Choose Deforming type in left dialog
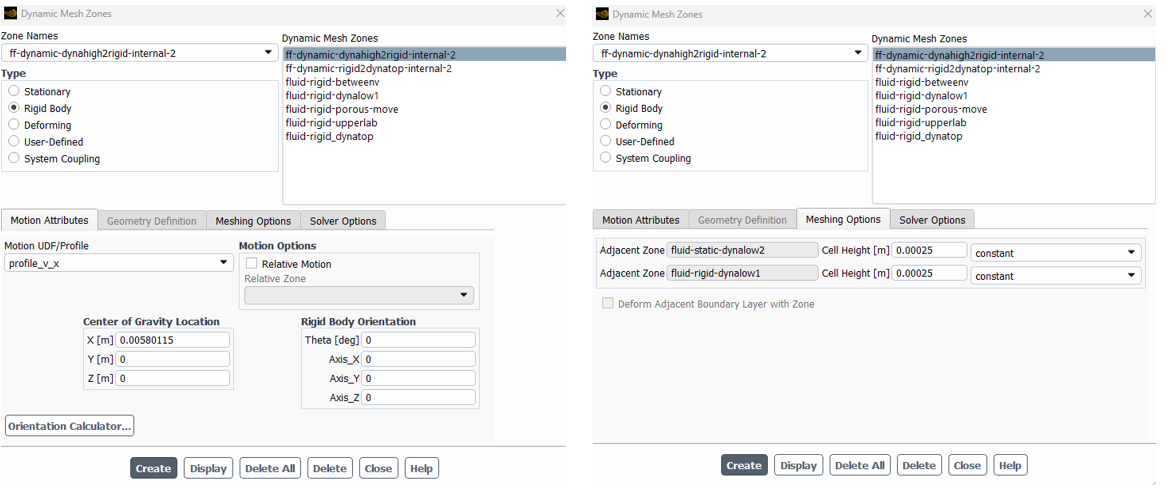 point(14,125)
